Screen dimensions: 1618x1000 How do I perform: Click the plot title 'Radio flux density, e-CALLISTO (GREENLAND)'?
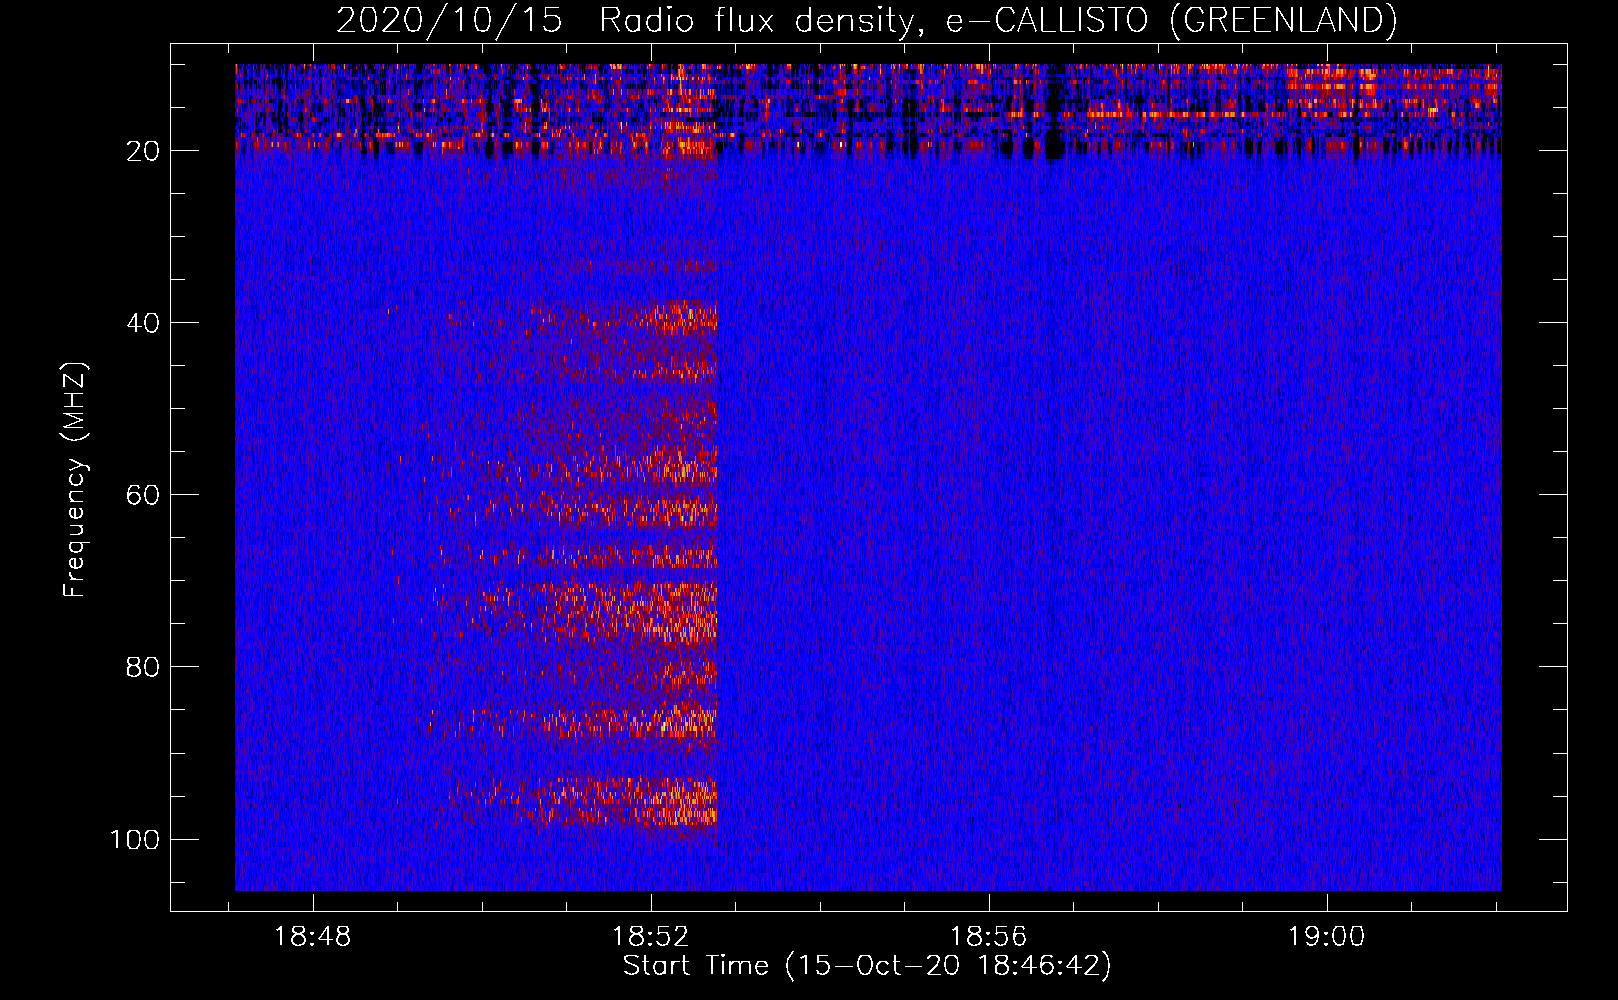pyautogui.click(x=998, y=20)
